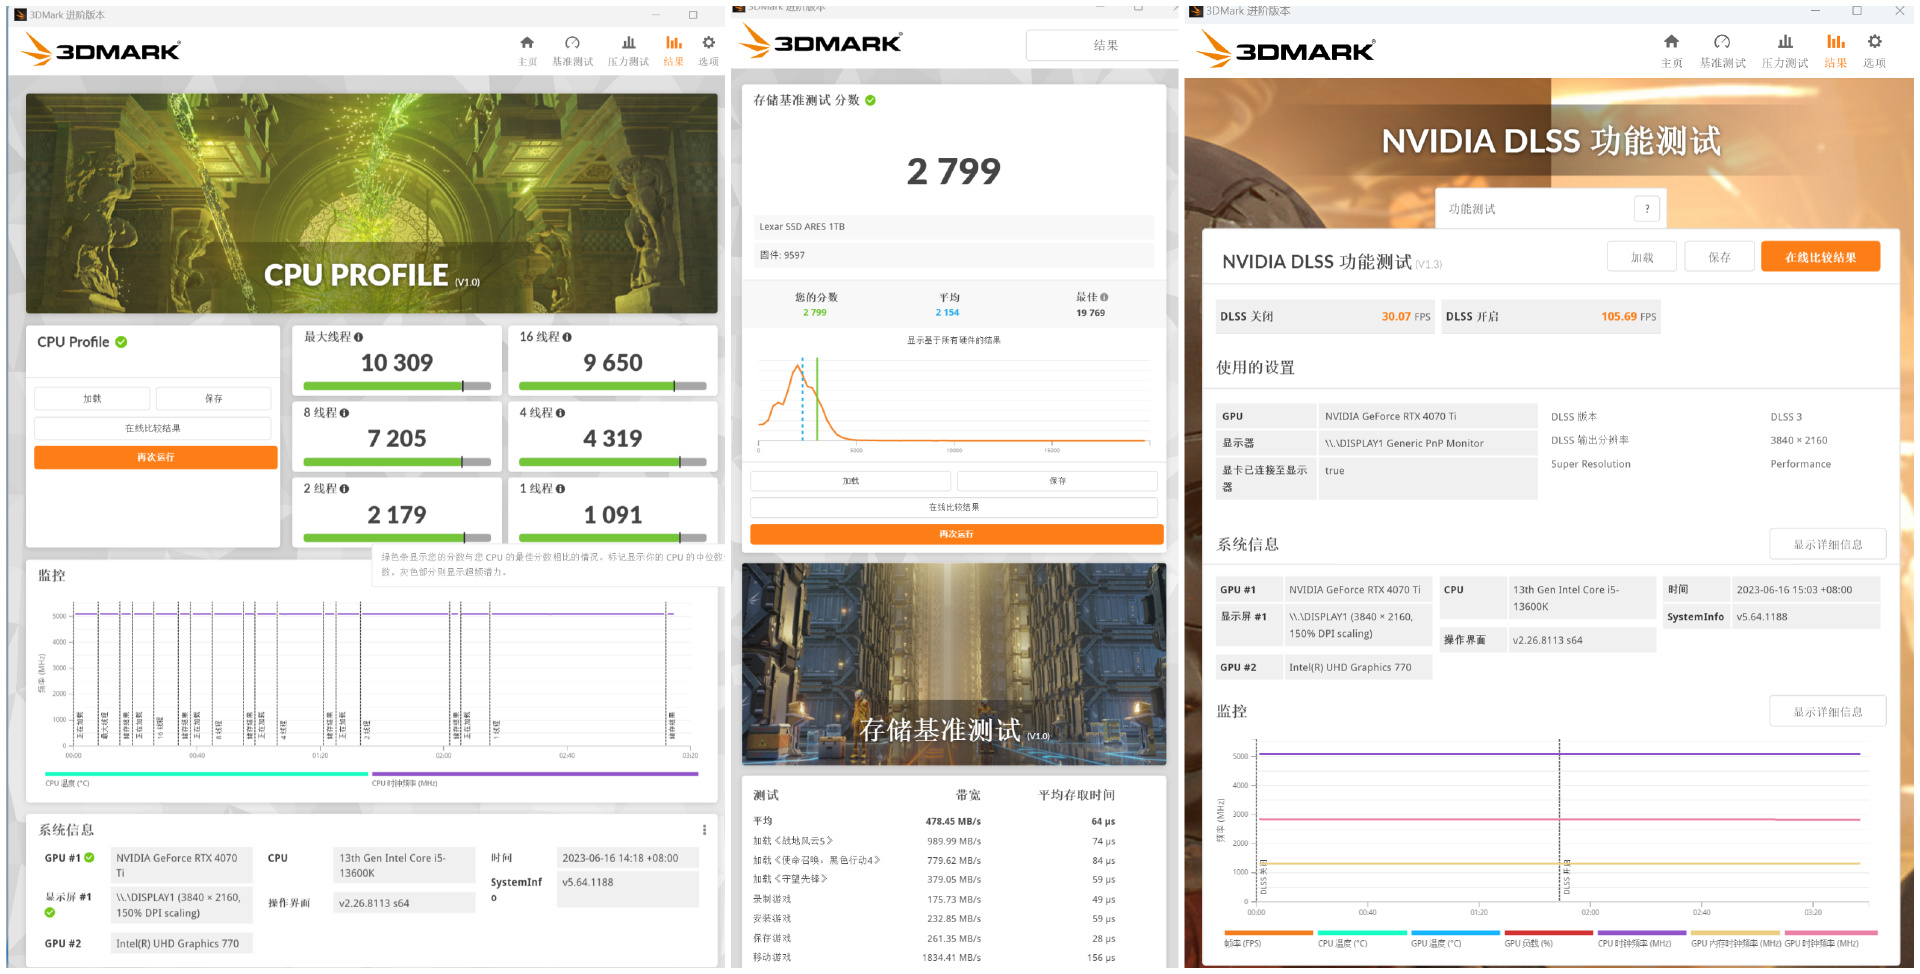Image resolution: width=1920 pixels, height=974 pixels.
Task: Click 加载 button in CPU Profile window
Action: coord(92,399)
